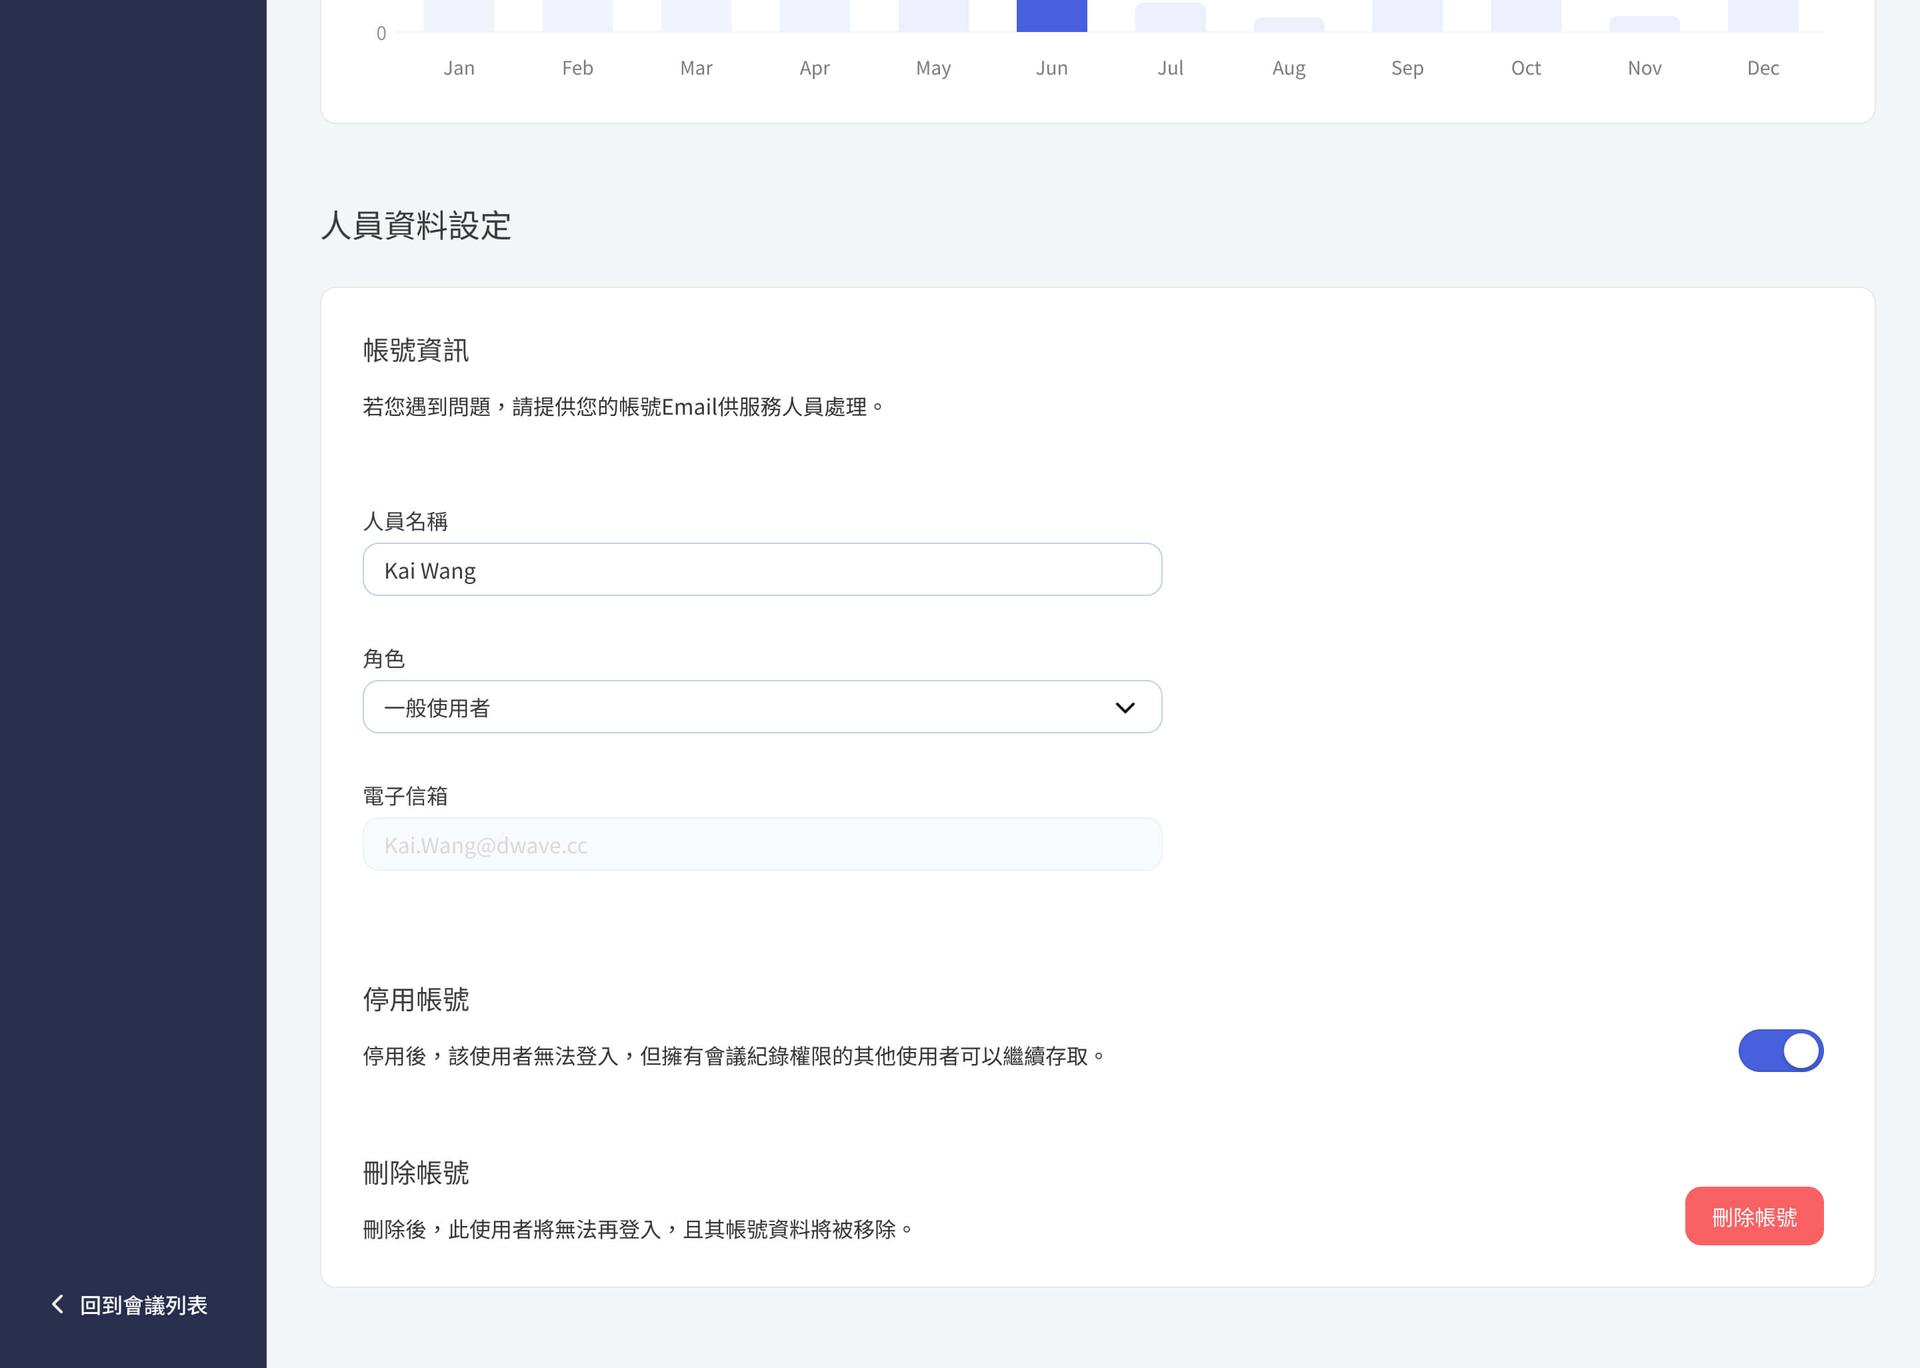Click the disabled 電子信箱 email field
The image size is (1920, 1368).
point(761,845)
